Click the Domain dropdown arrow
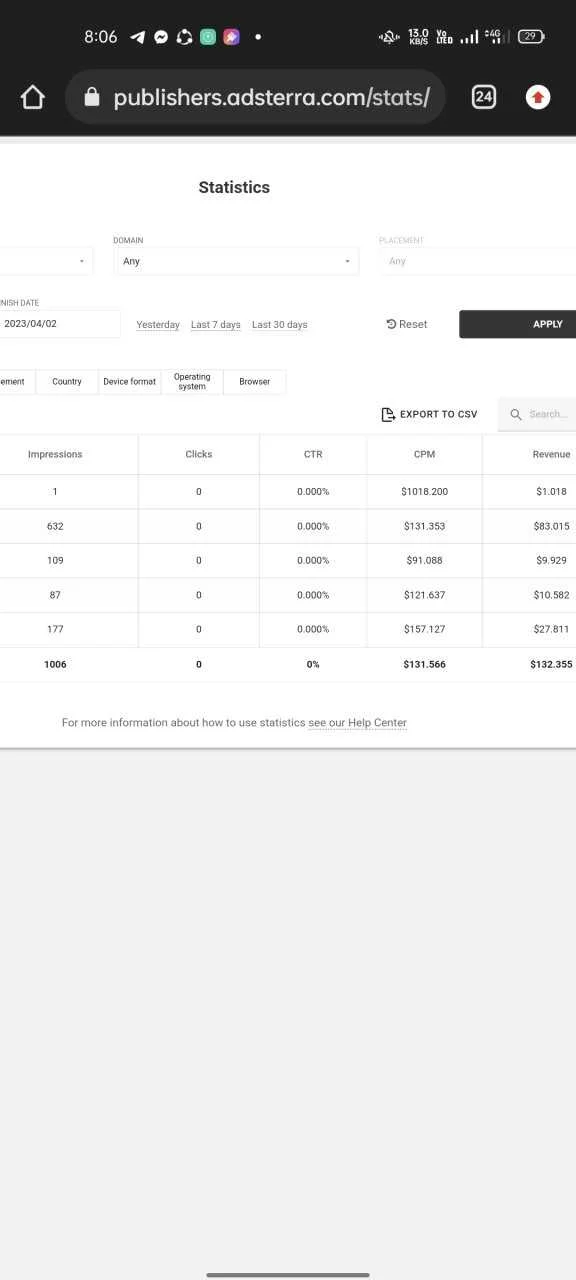 [347, 261]
